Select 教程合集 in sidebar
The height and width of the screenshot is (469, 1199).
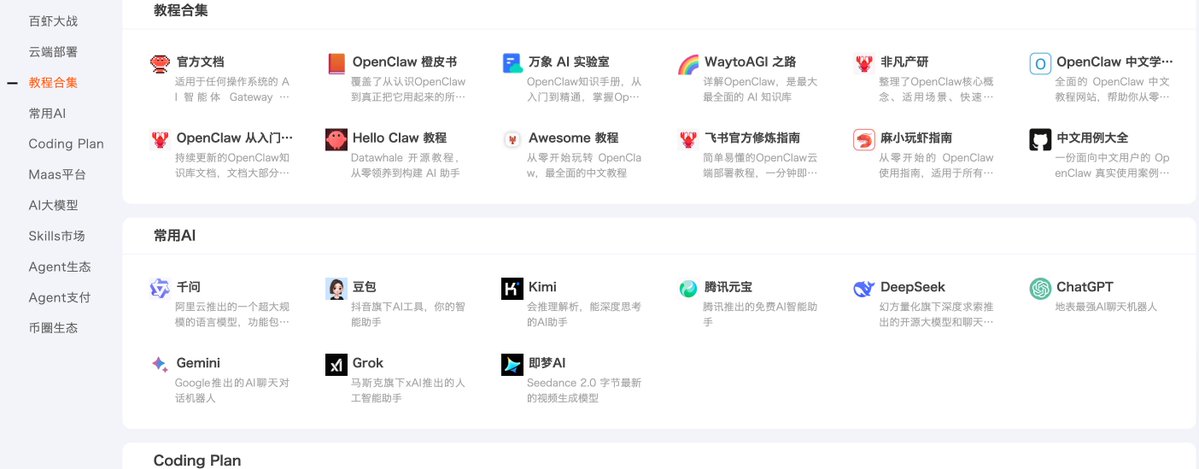click(53, 83)
